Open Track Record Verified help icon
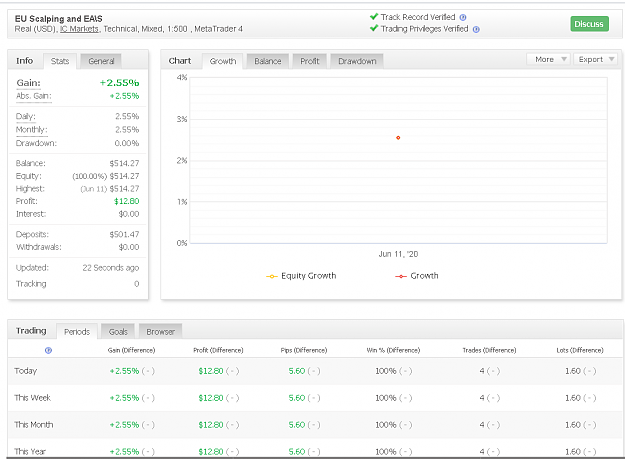This screenshot has width=625, height=459. pos(463,18)
